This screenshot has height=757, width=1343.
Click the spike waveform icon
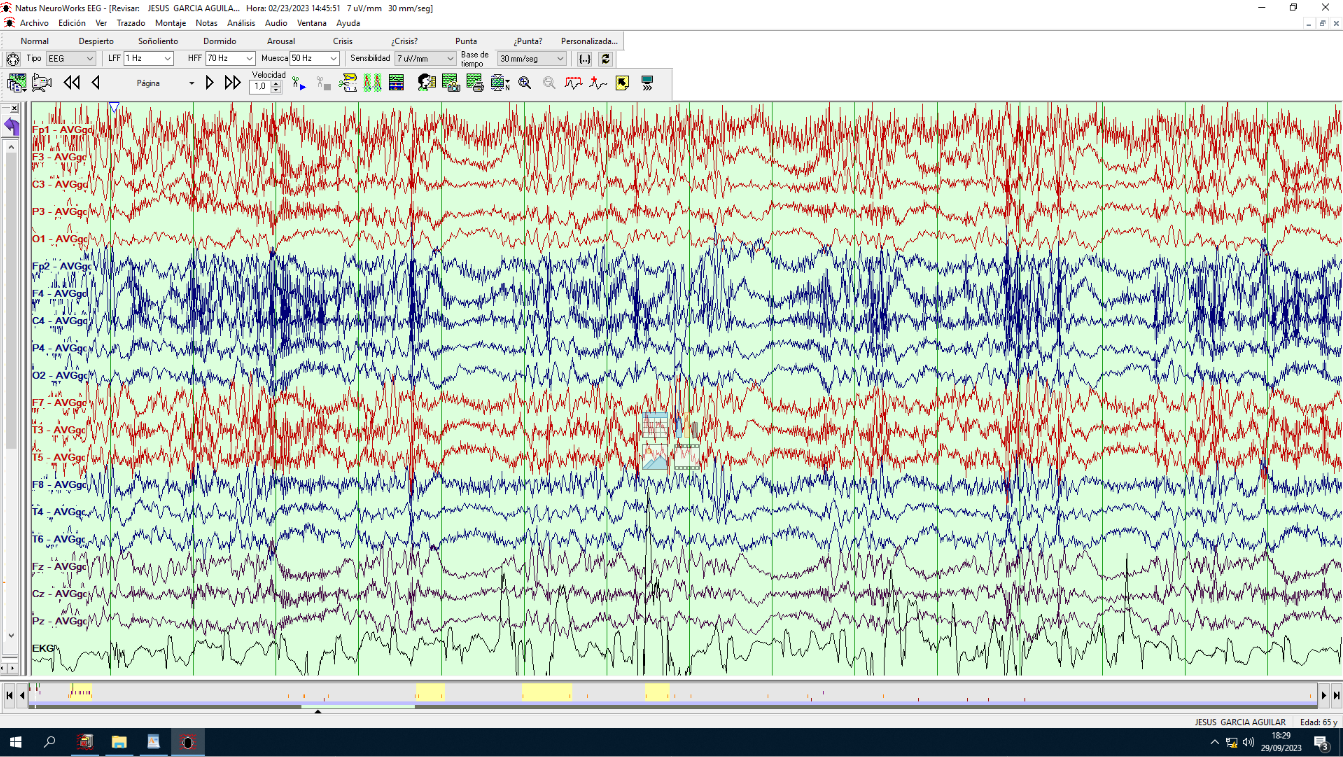tap(598, 83)
